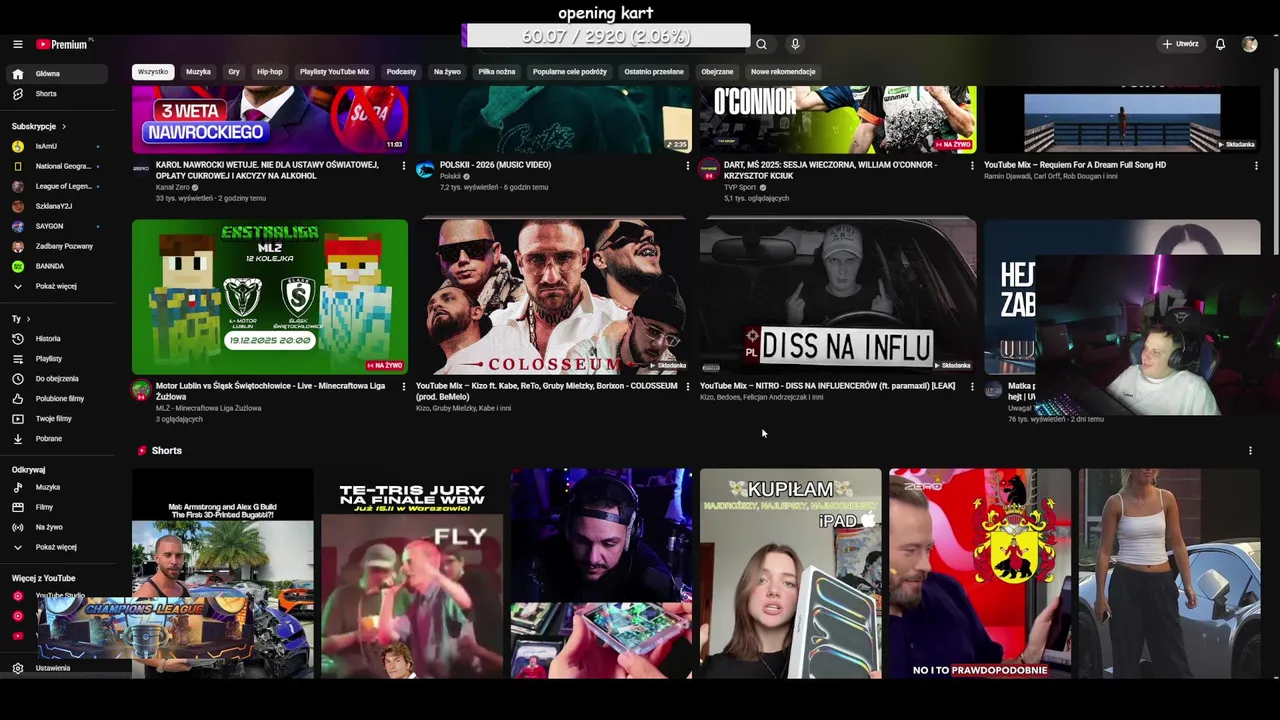Select the Wszystko filter chip
Viewport: 1280px width, 720px height.
click(153, 72)
